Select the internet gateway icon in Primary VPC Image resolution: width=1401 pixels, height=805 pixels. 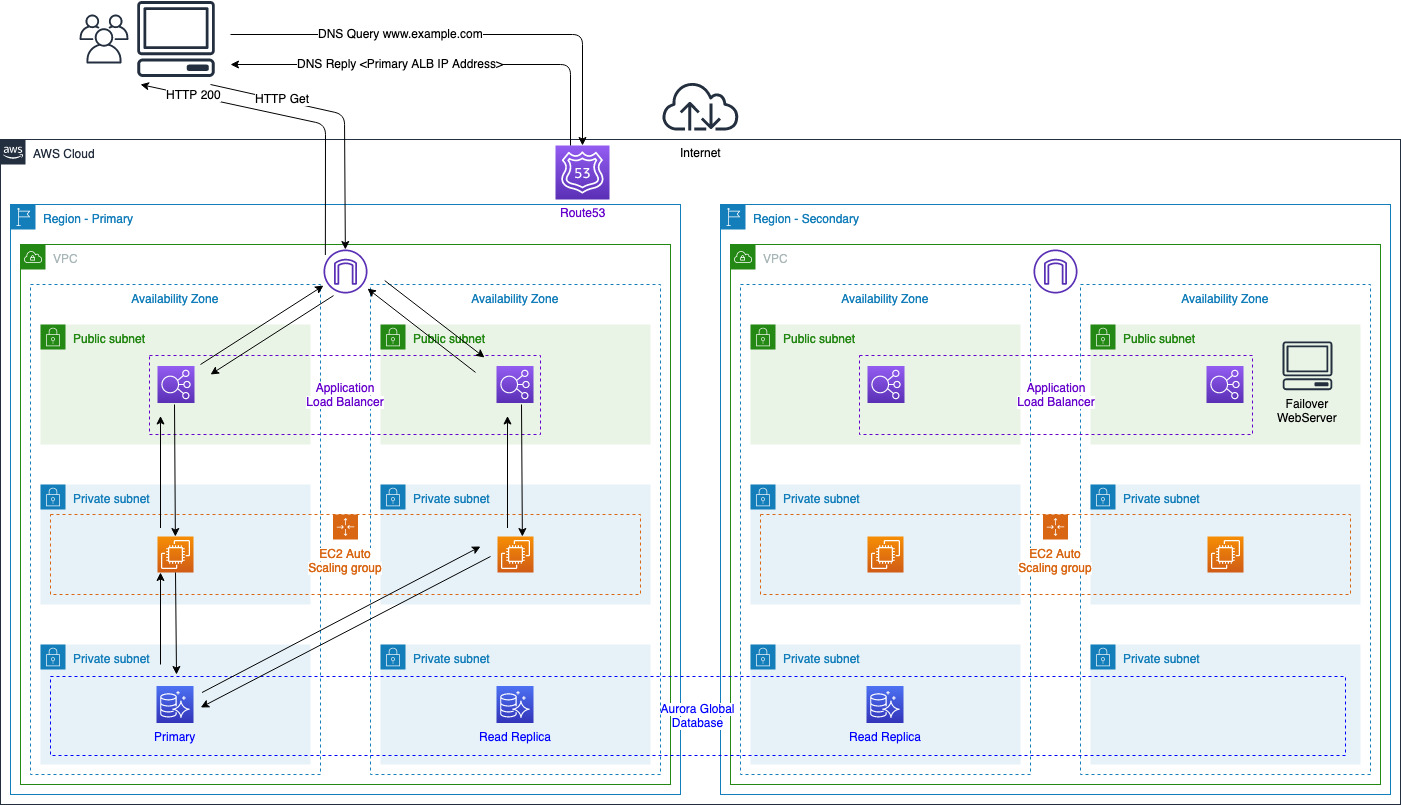click(346, 272)
